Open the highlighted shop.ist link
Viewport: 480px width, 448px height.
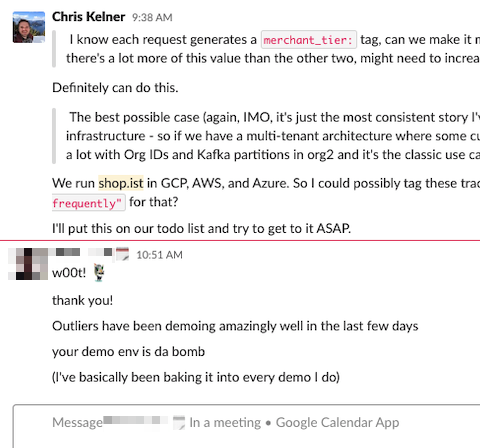click(x=121, y=183)
